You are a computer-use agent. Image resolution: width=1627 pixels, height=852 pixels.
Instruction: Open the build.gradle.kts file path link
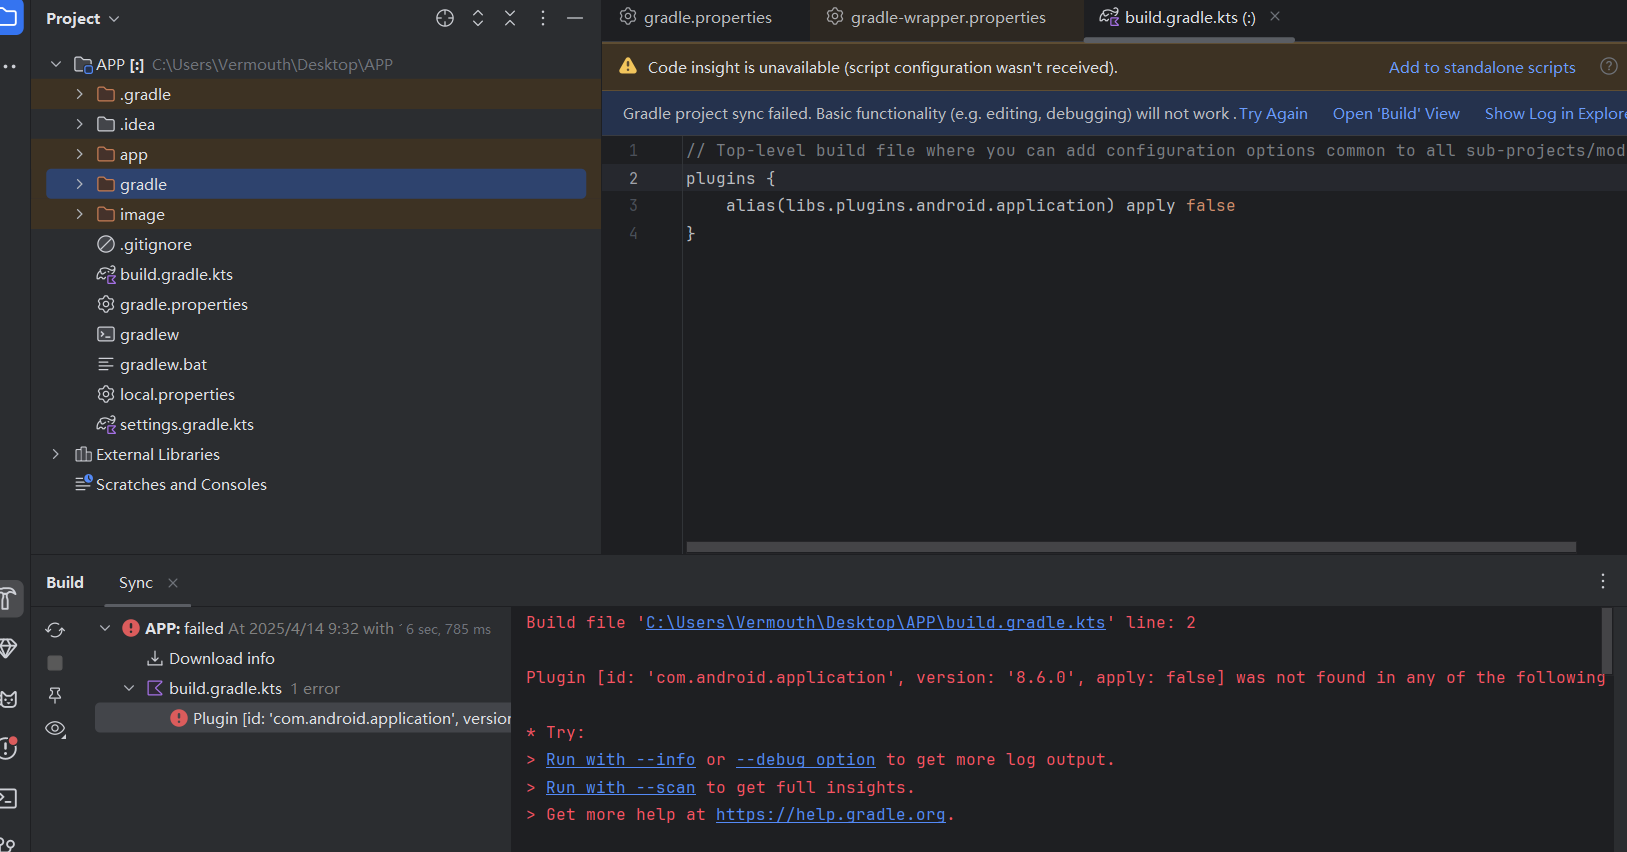[x=875, y=622]
